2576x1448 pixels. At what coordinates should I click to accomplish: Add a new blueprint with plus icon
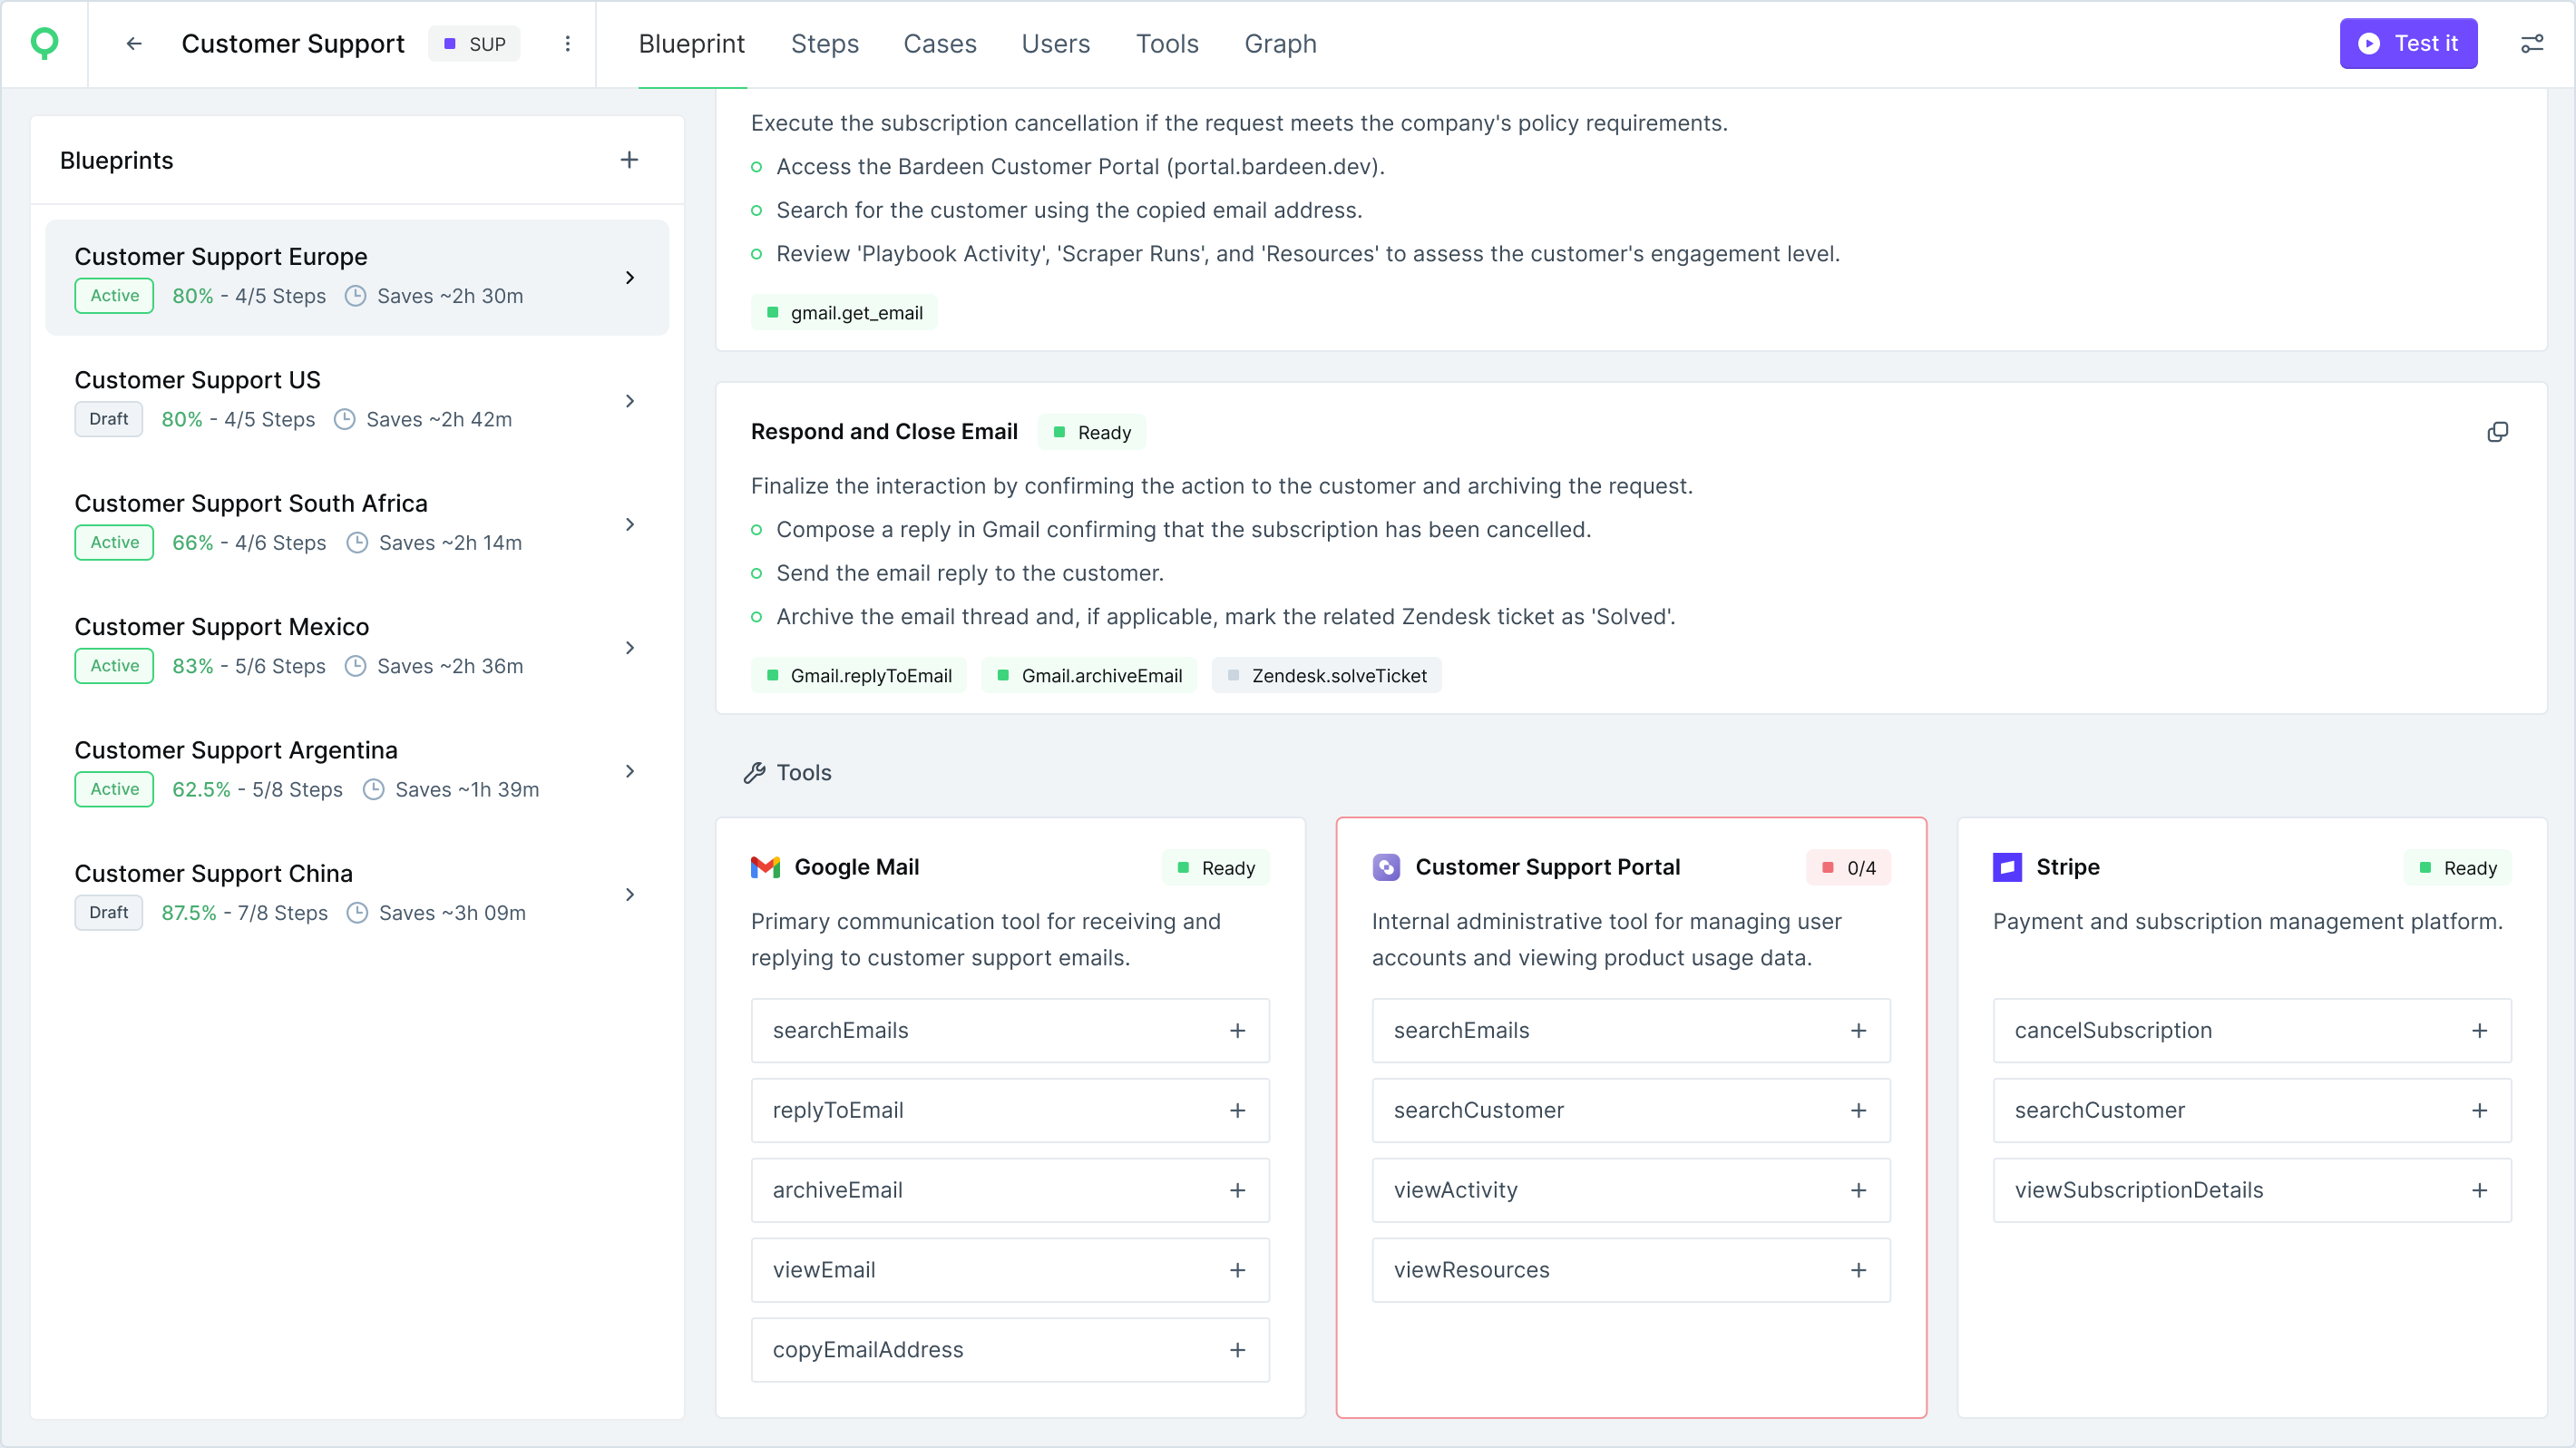point(629,160)
